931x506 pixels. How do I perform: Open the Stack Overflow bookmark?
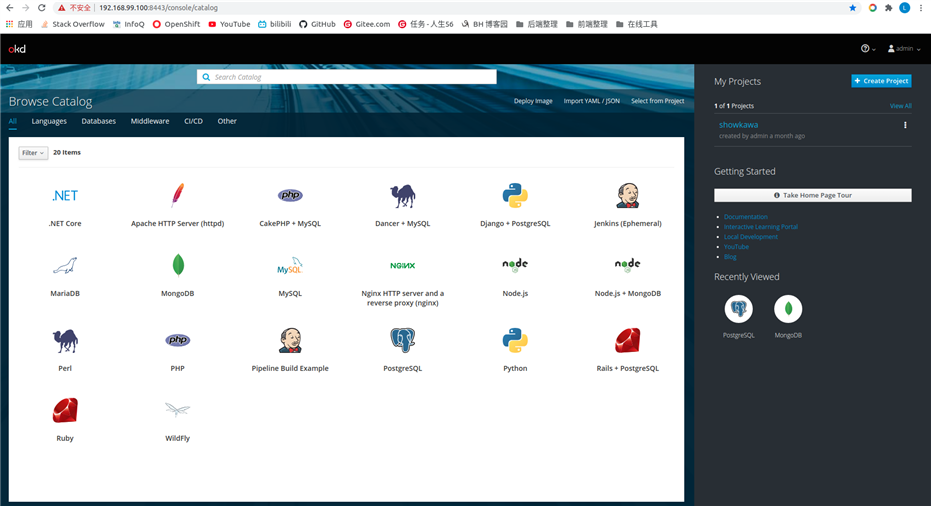pos(72,24)
